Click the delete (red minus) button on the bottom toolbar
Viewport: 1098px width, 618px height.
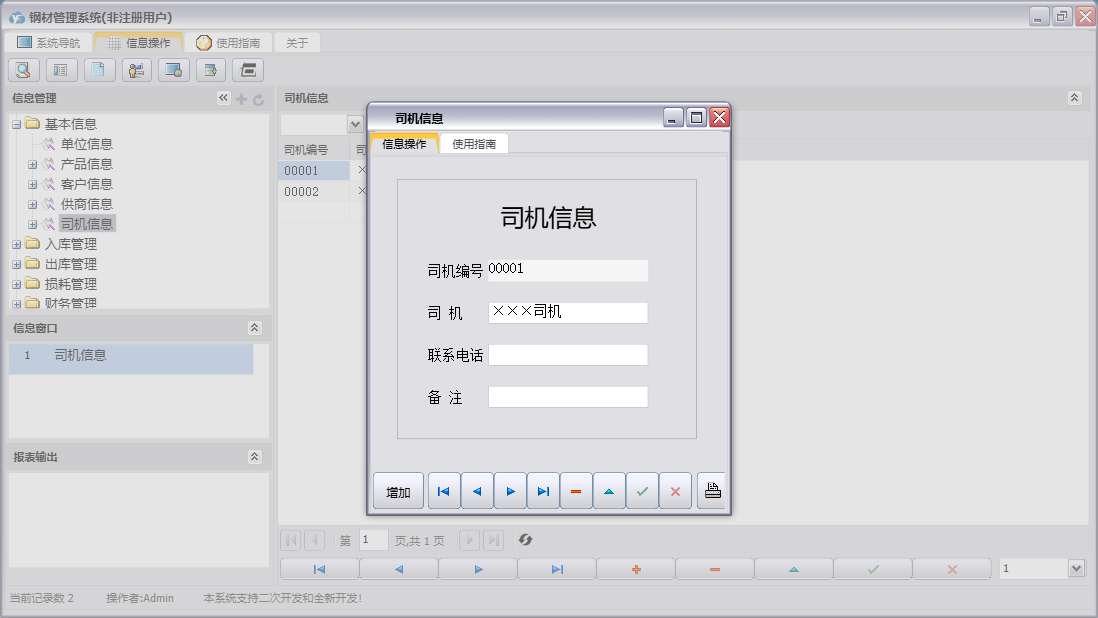[x=713, y=567]
